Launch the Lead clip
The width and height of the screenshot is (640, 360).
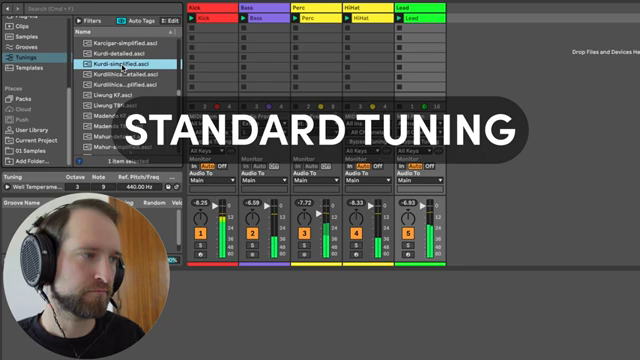click(x=399, y=18)
